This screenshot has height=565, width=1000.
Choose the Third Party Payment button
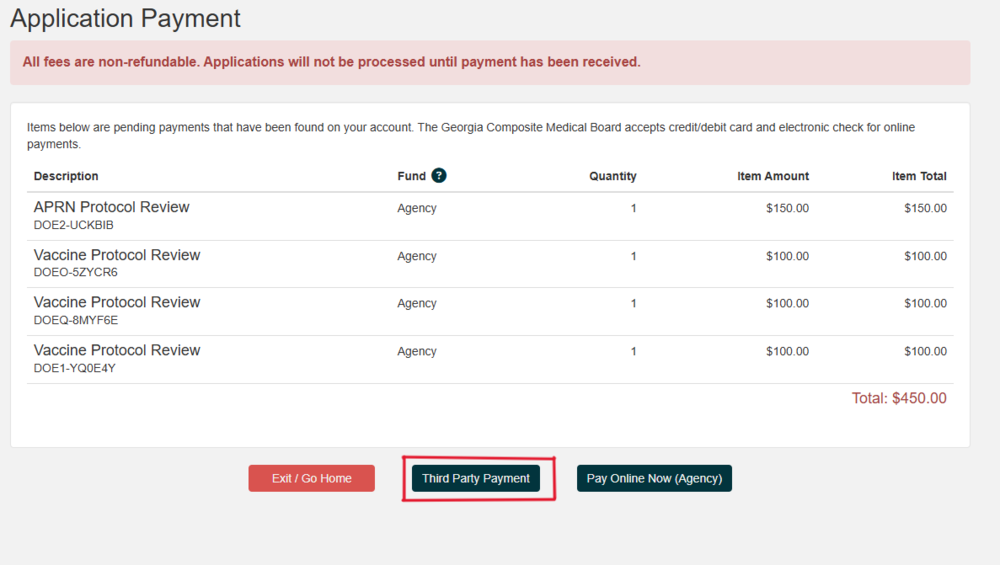click(476, 478)
